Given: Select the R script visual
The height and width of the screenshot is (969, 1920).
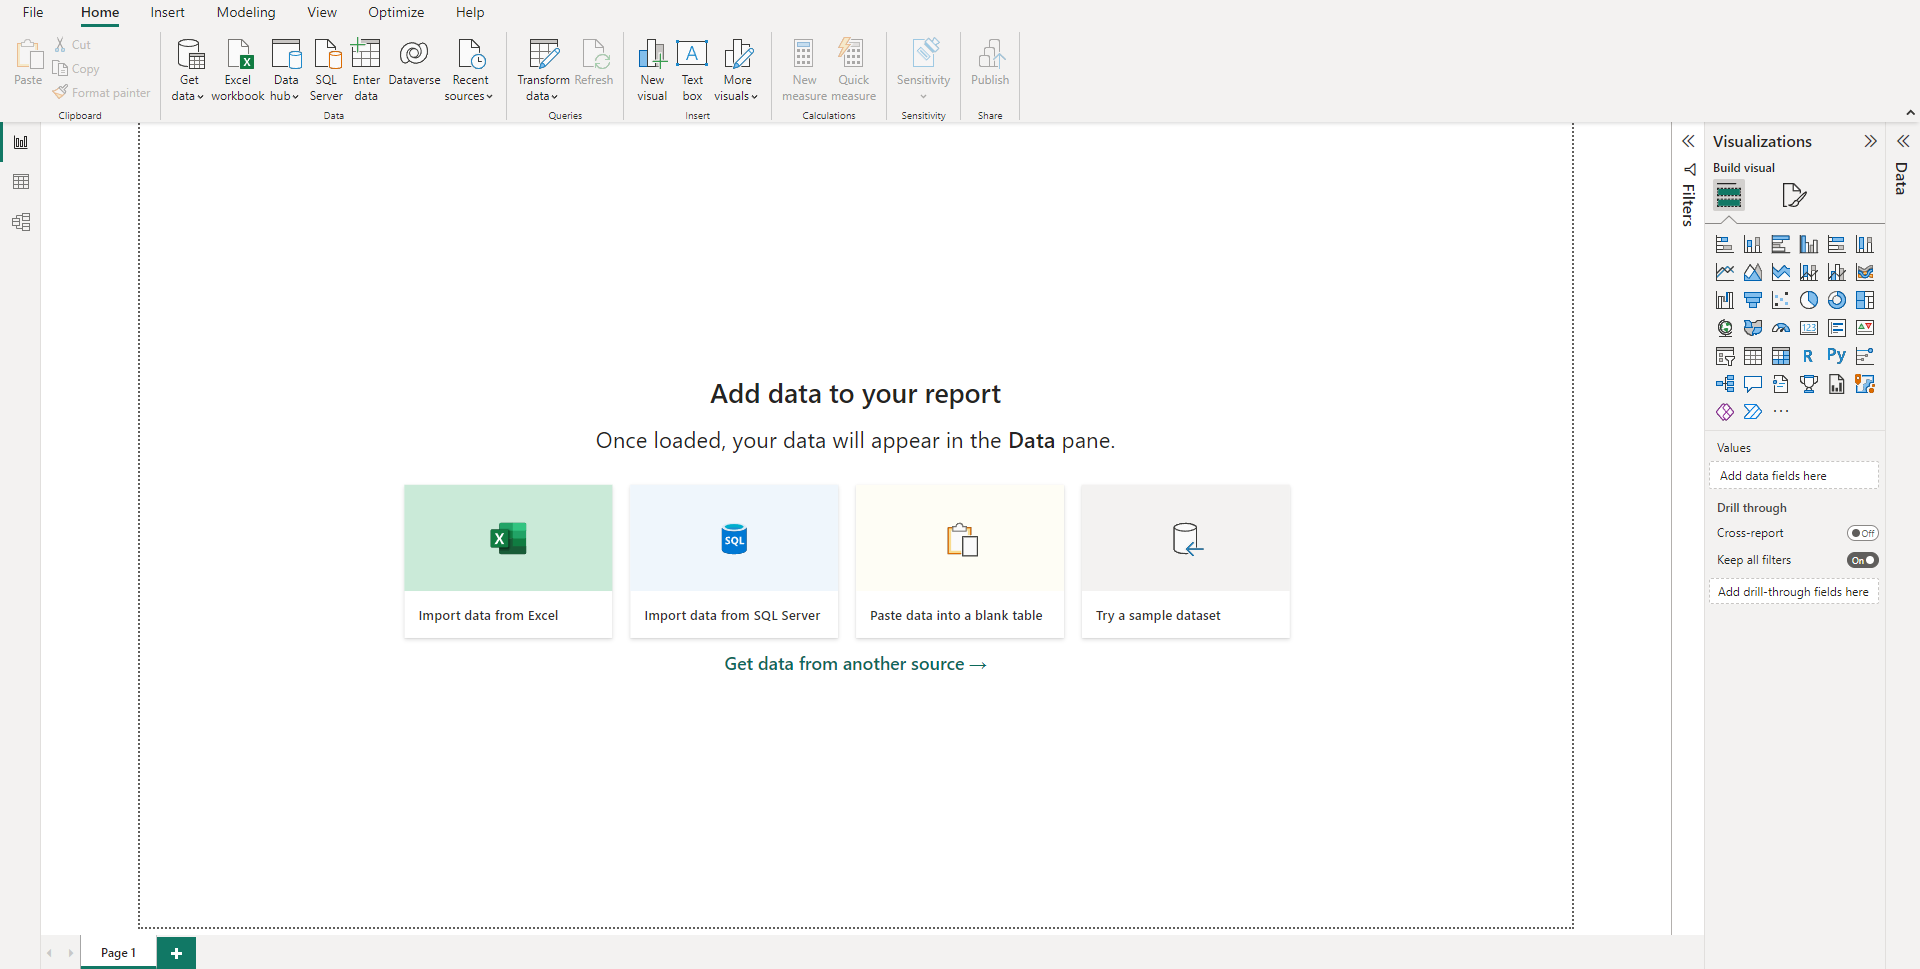Looking at the screenshot, I should [x=1808, y=356].
